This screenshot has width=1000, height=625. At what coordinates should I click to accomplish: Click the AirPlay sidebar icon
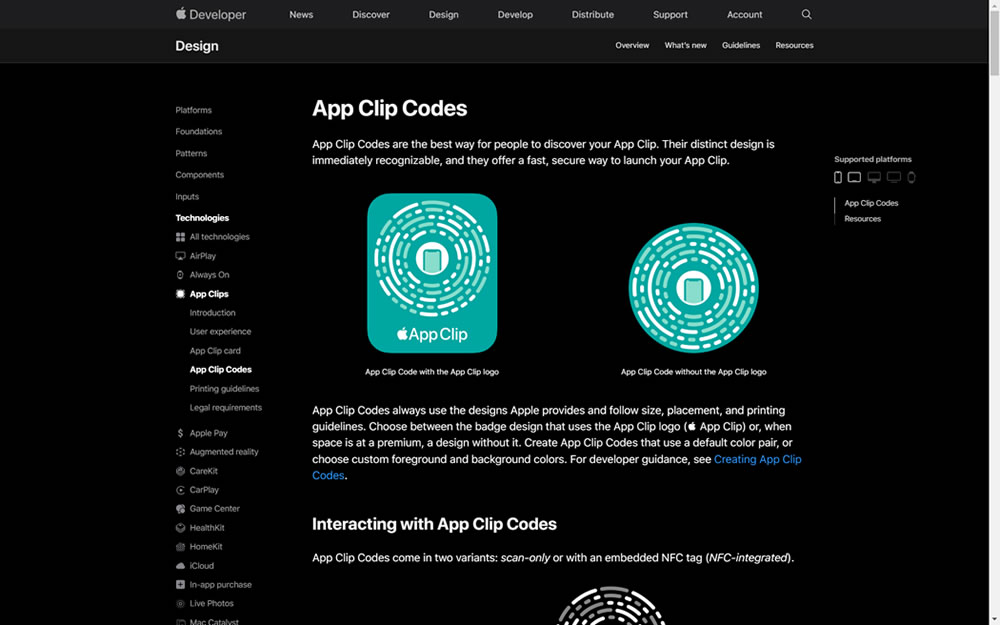tap(180, 256)
